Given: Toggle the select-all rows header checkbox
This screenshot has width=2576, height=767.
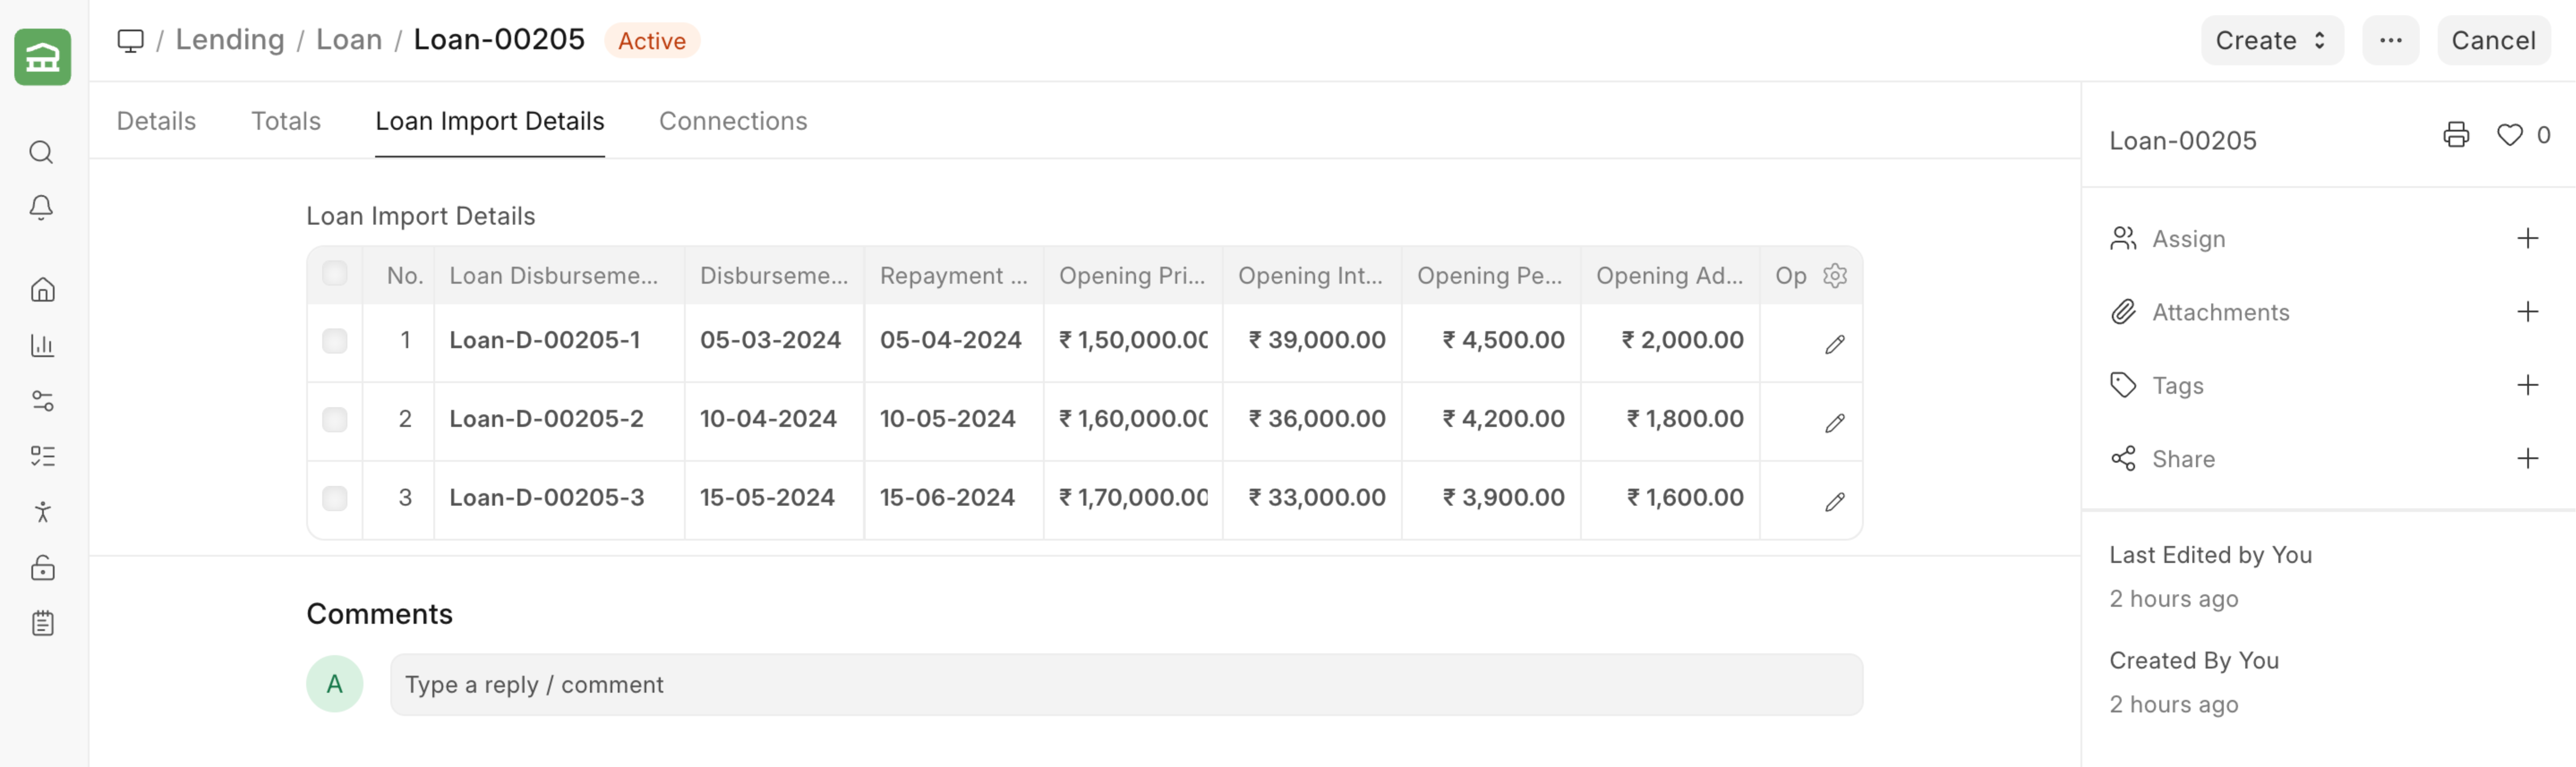Looking at the screenshot, I should click(x=334, y=273).
